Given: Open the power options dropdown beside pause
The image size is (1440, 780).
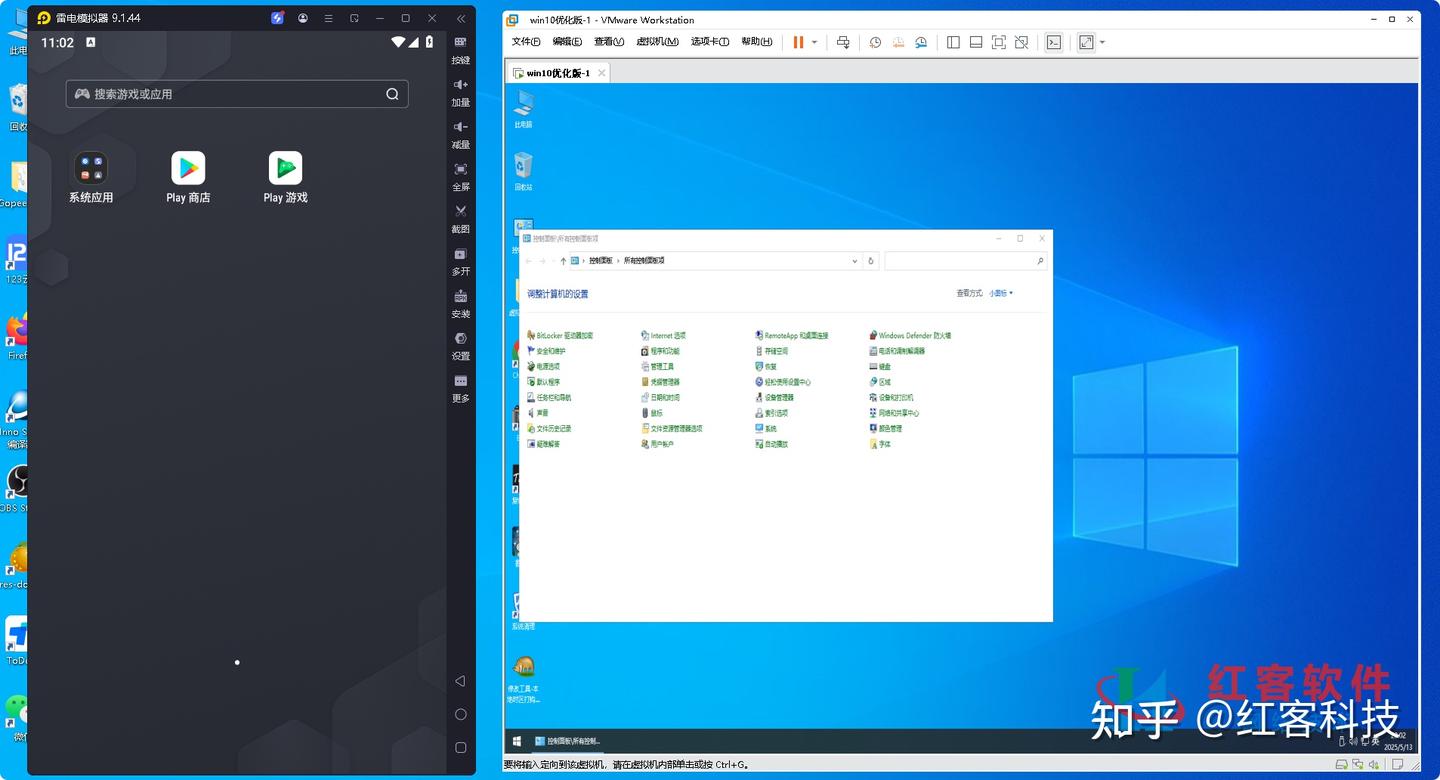Looking at the screenshot, I should click(x=814, y=42).
